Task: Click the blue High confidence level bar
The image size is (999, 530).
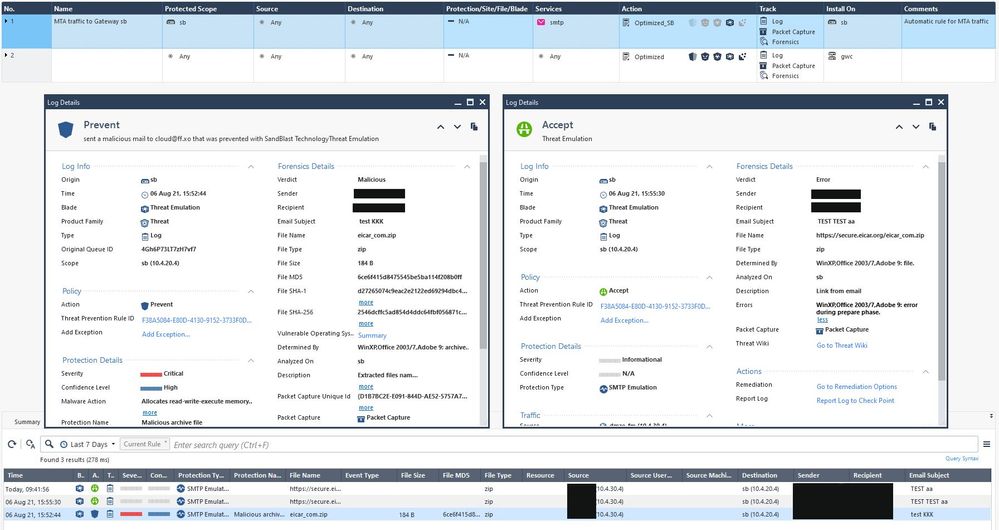Action: tap(151, 388)
